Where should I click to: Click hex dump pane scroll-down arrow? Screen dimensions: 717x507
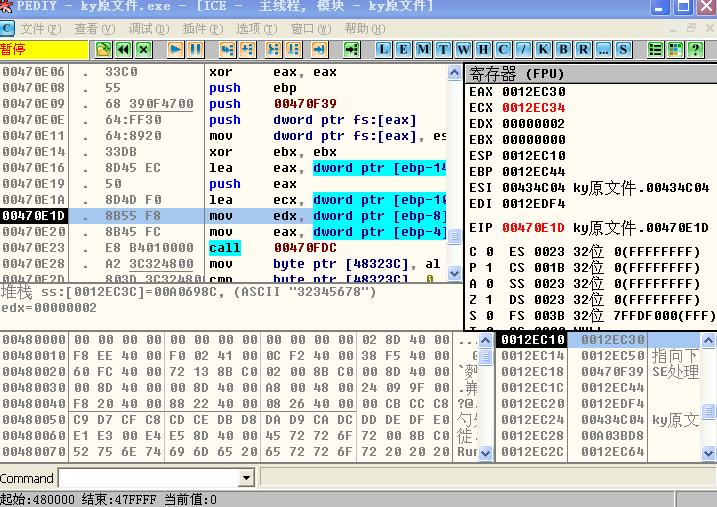pyautogui.click(x=486, y=453)
